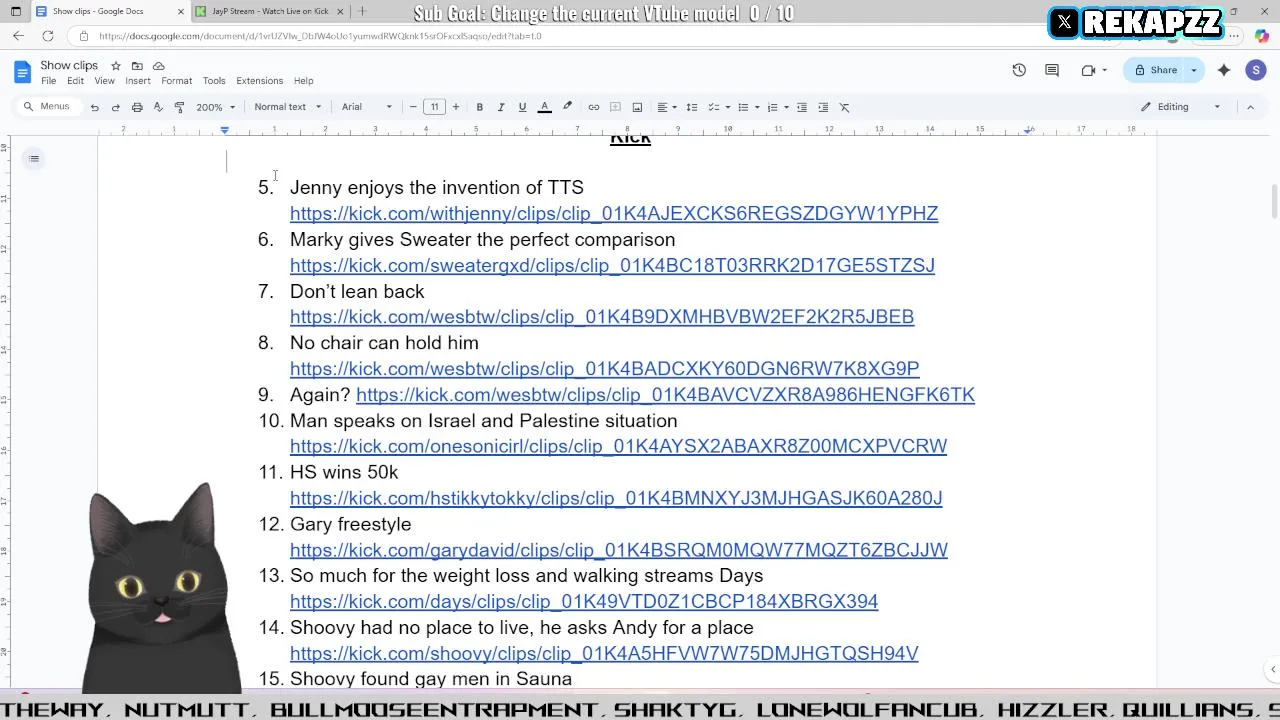Add a comment from the toolbar

coord(615,107)
